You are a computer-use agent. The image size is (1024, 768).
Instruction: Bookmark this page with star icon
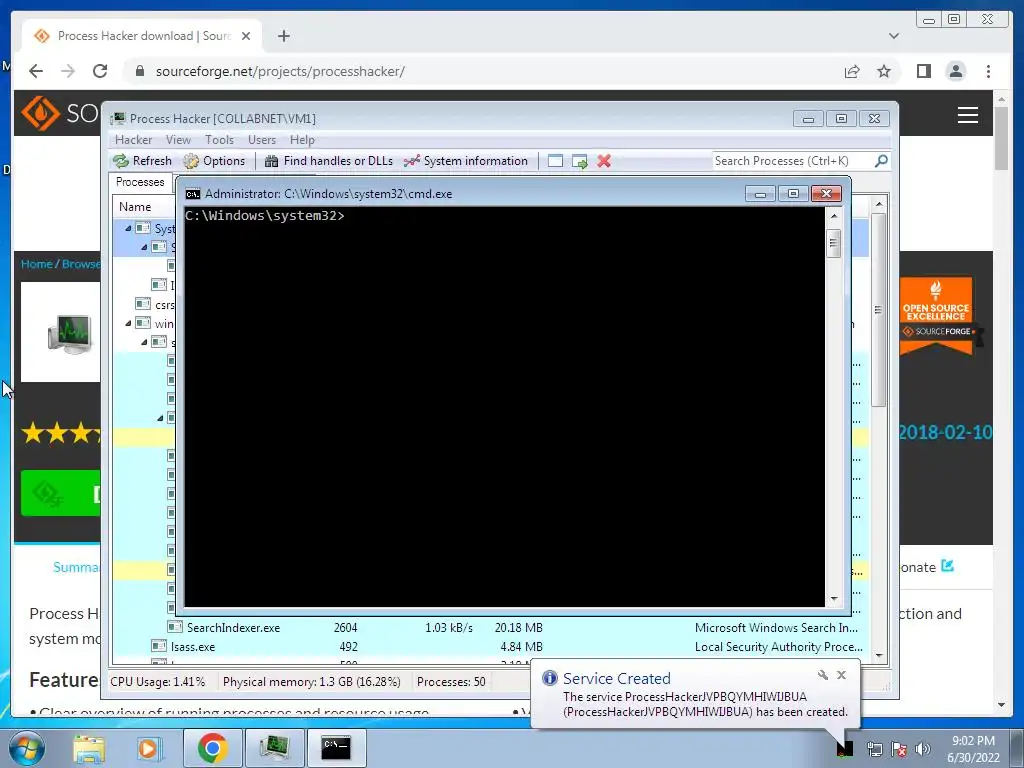pos(884,71)
